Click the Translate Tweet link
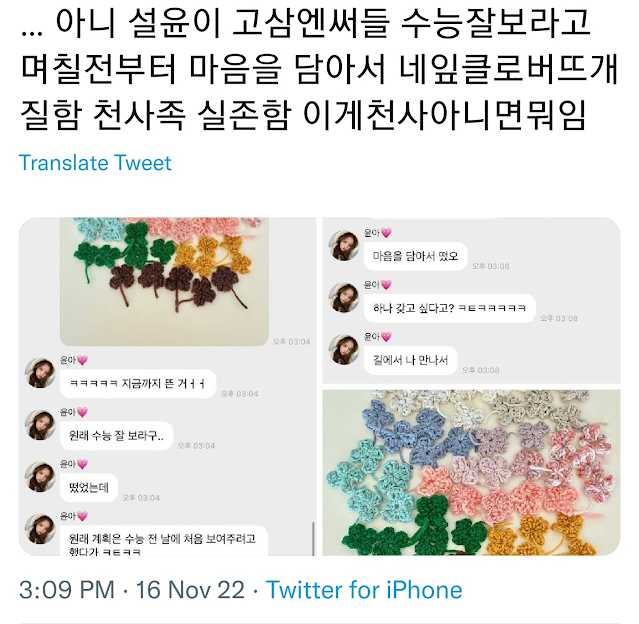 click(x=95, y=163)
